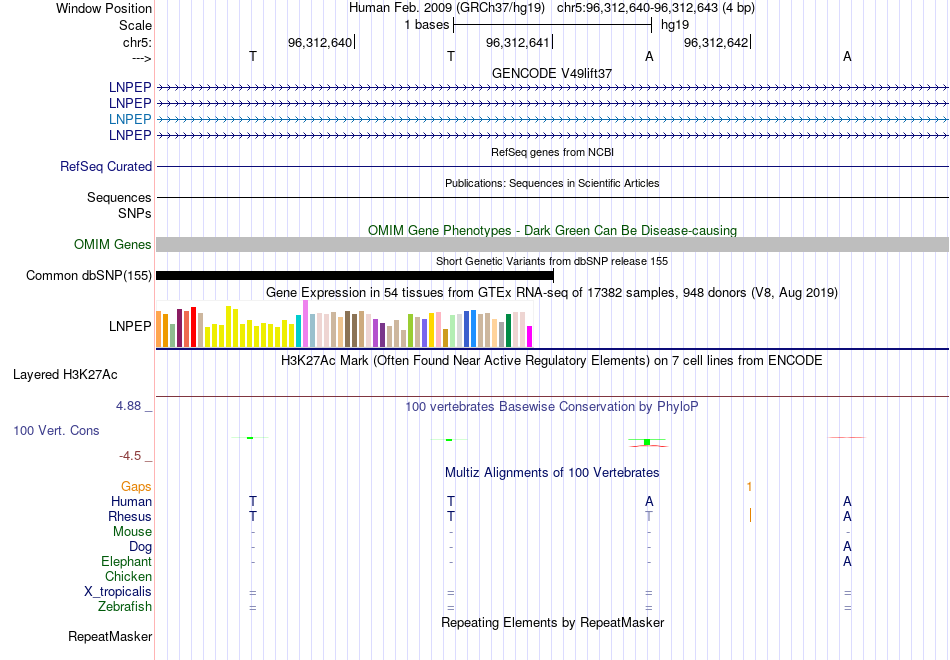Open Gene Expression in 54 tissues GTEx title
The height and width of the screenshot is (660, 950).
coord(552,293)
